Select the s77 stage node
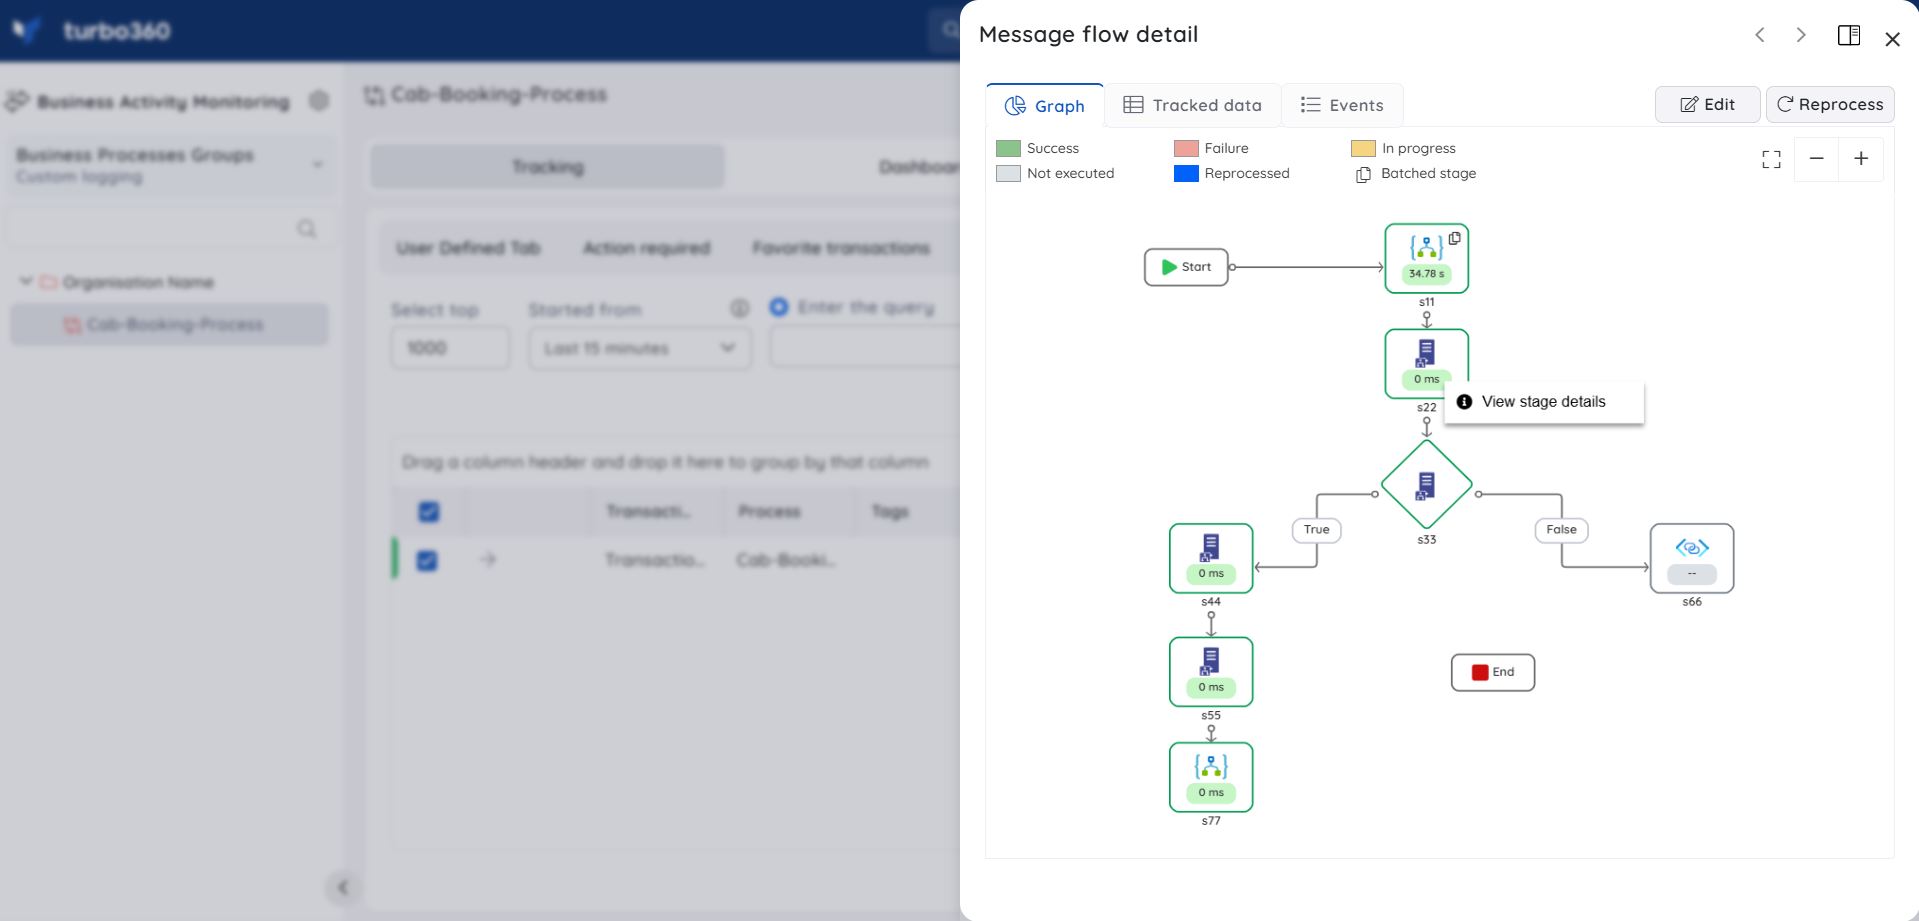Viewport: 1919px width, 921px height. pyautogui.click(x=1211, y=777)
